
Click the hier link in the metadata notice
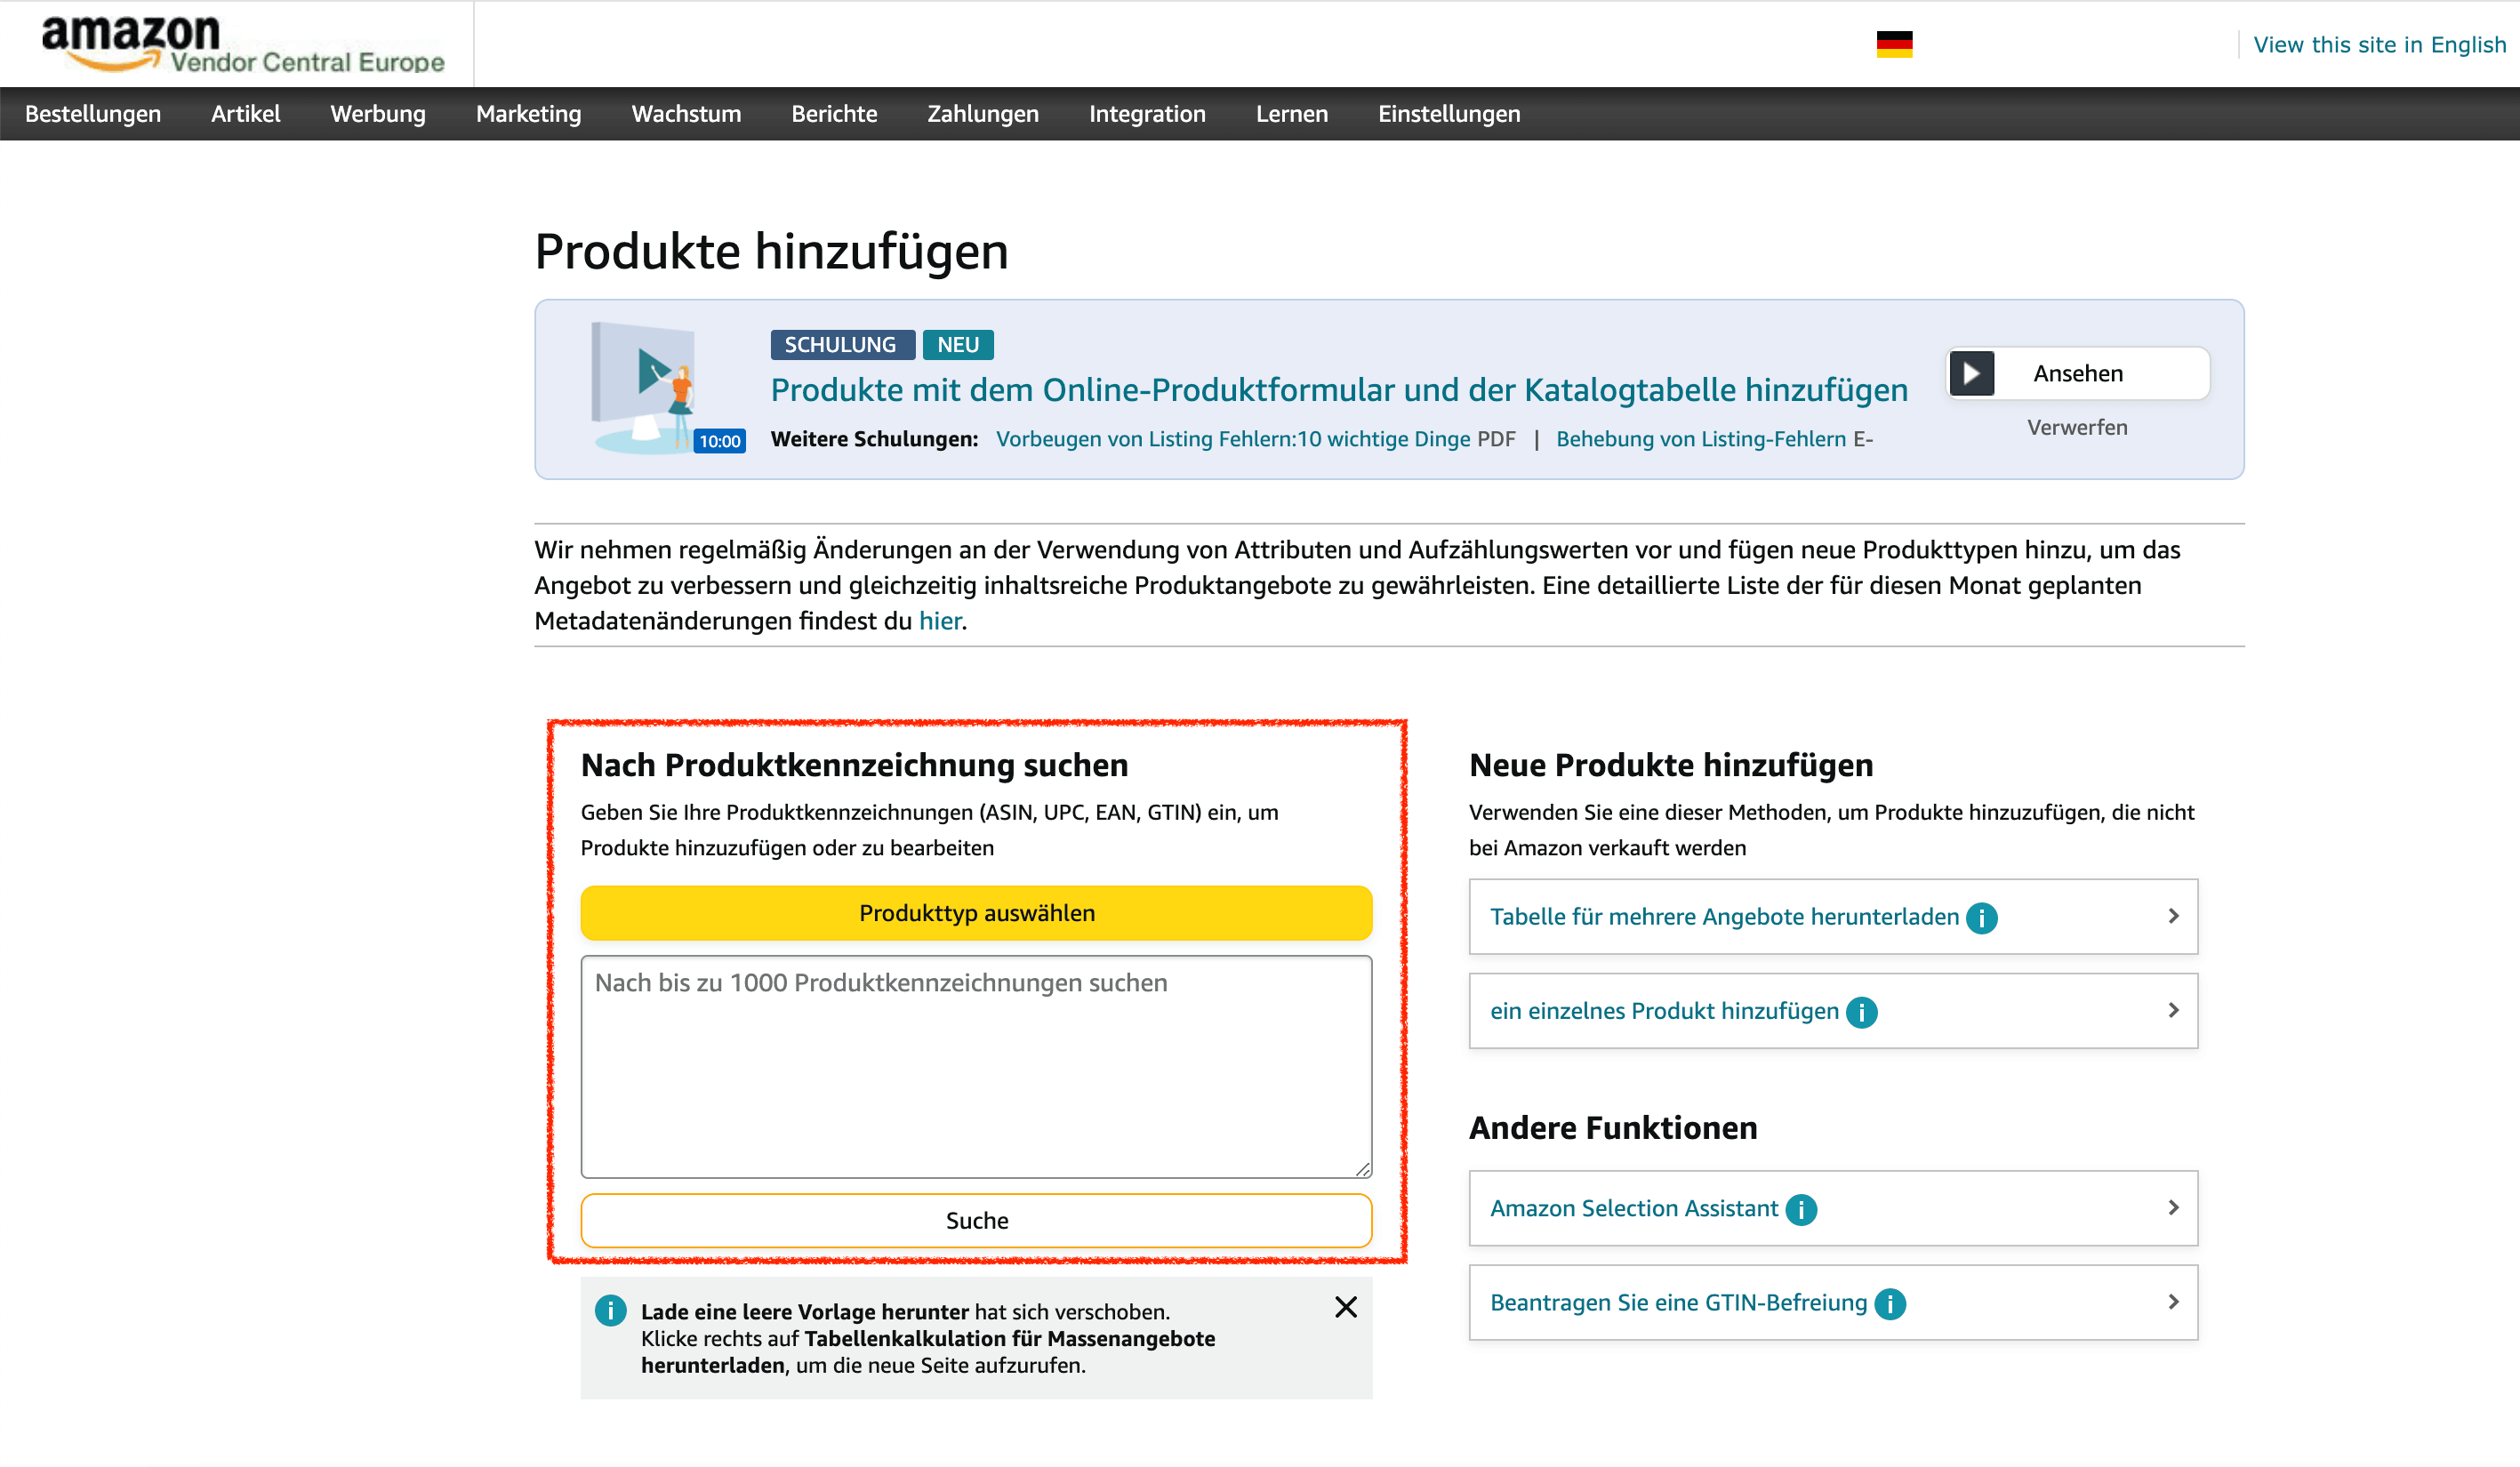pos(940,621)
